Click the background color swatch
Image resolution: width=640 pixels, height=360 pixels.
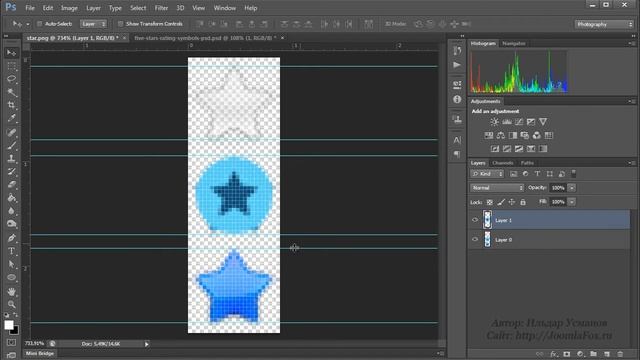pos(16,331)
